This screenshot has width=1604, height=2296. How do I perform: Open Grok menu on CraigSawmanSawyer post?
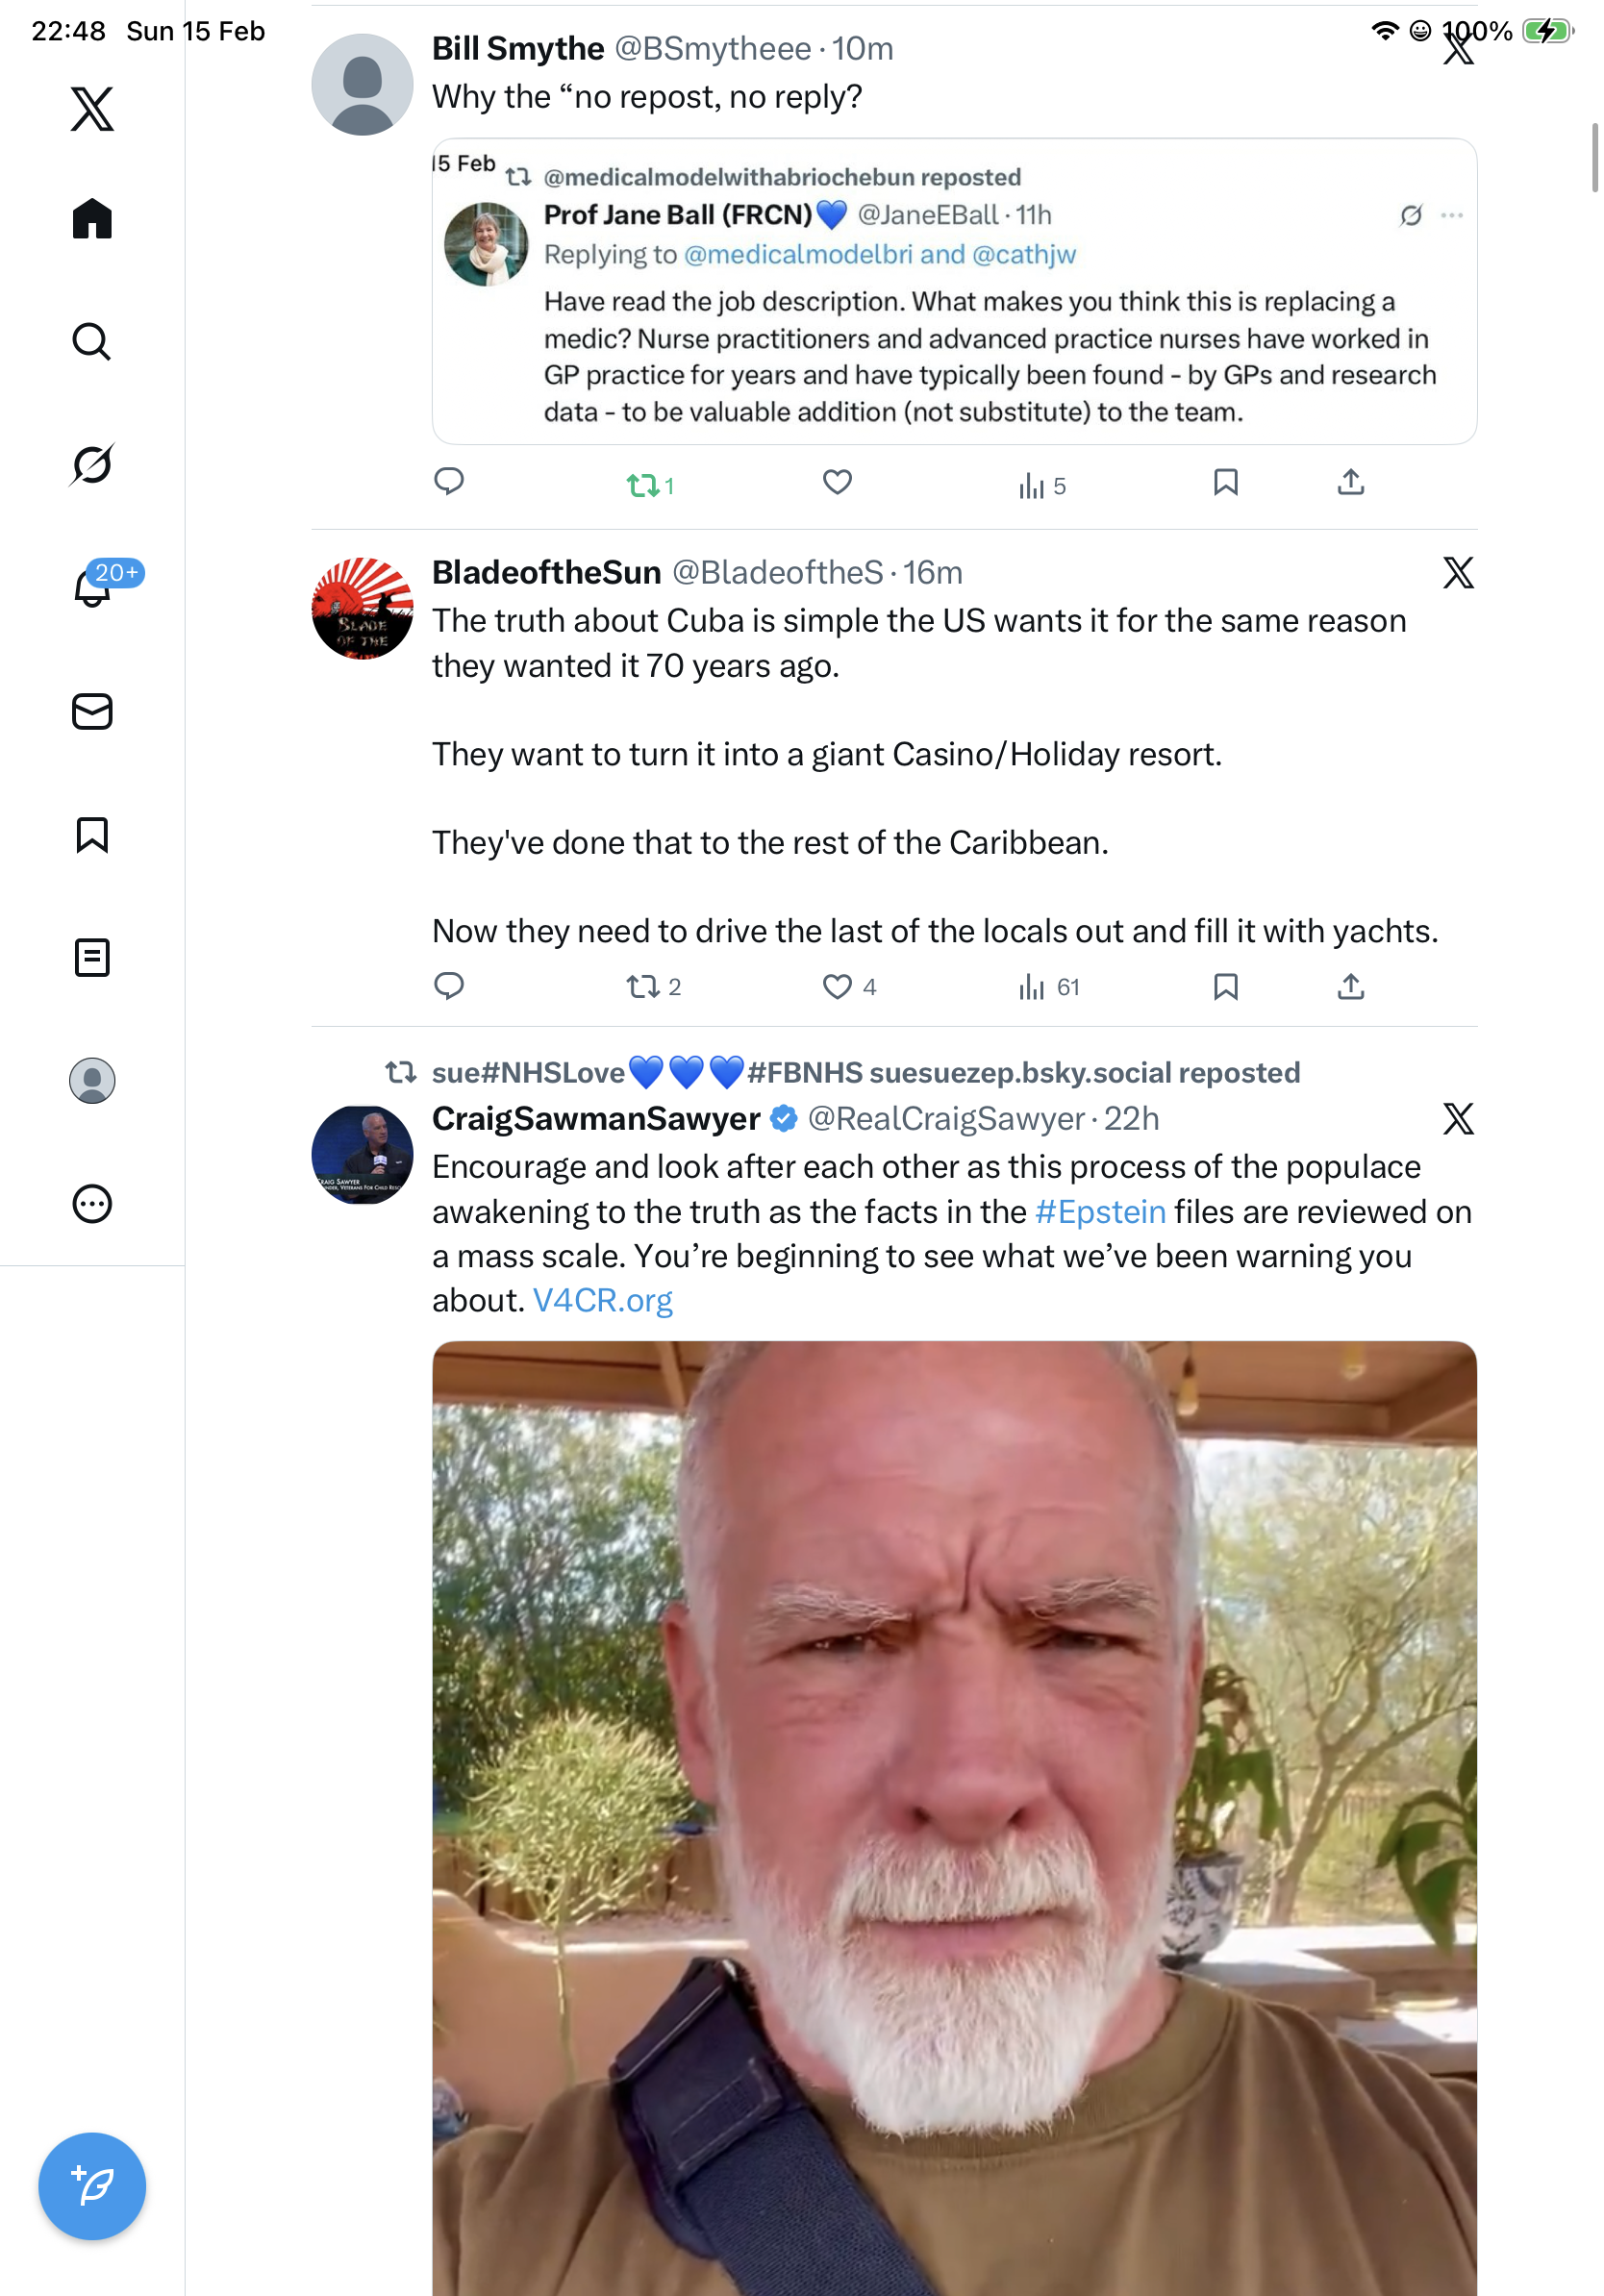(1458, 1119)
